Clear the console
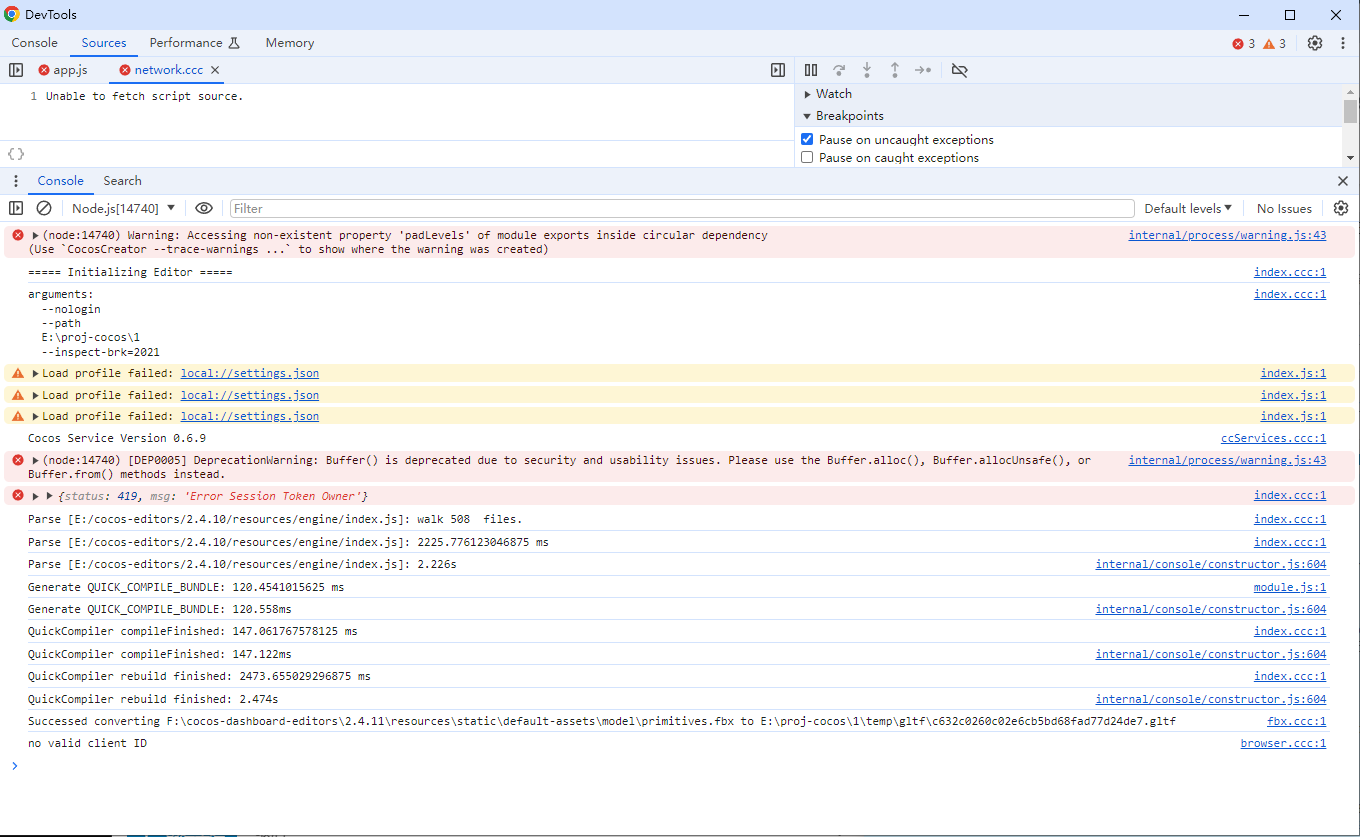Viewport: 1360px width, 837px height. 44,208
